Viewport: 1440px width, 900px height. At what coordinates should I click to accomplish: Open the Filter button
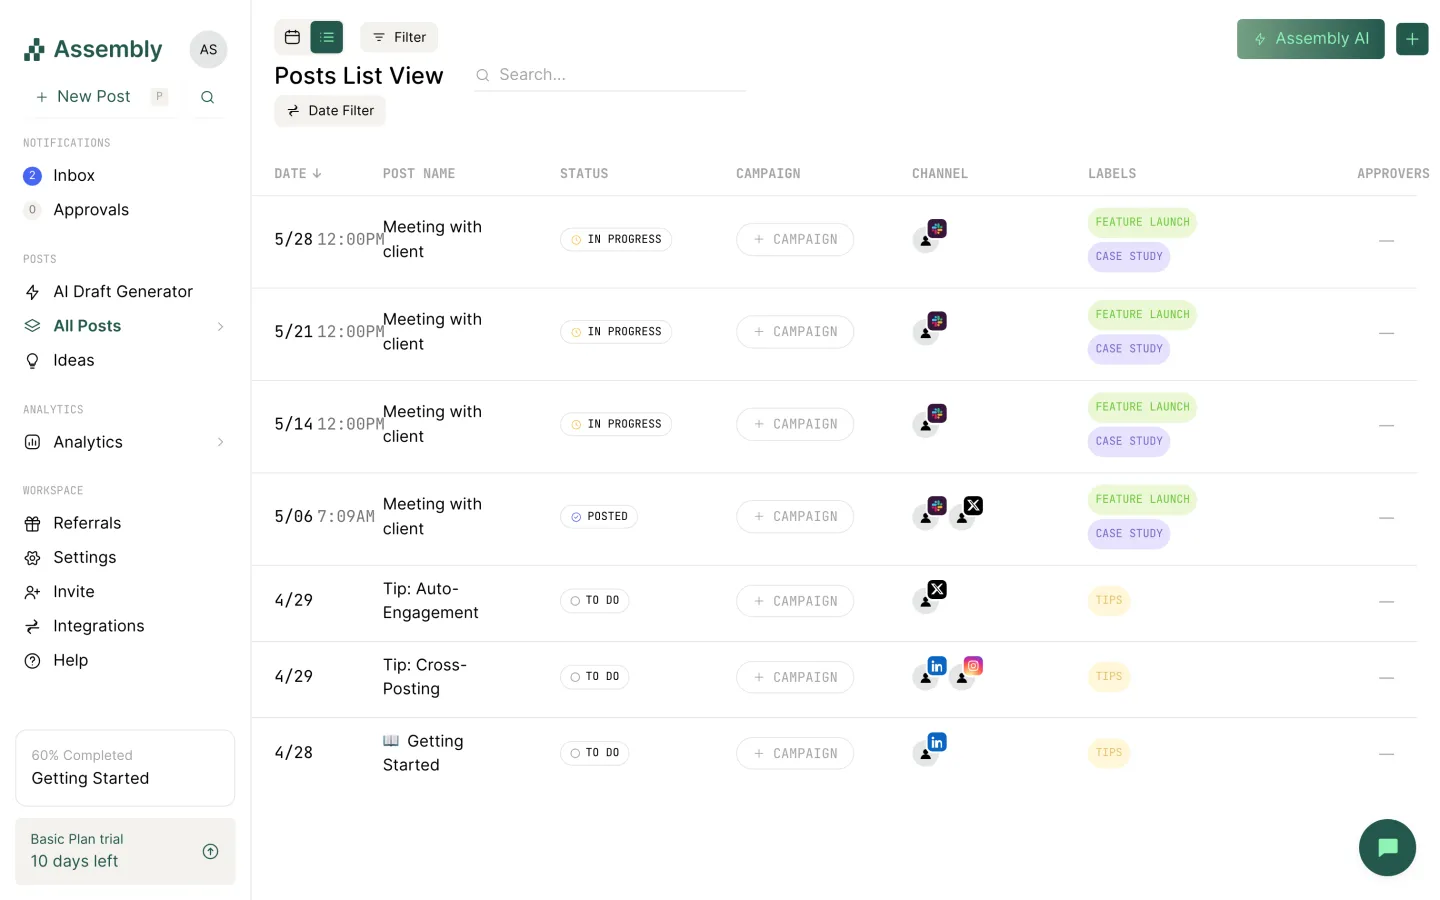click(399, 37)
